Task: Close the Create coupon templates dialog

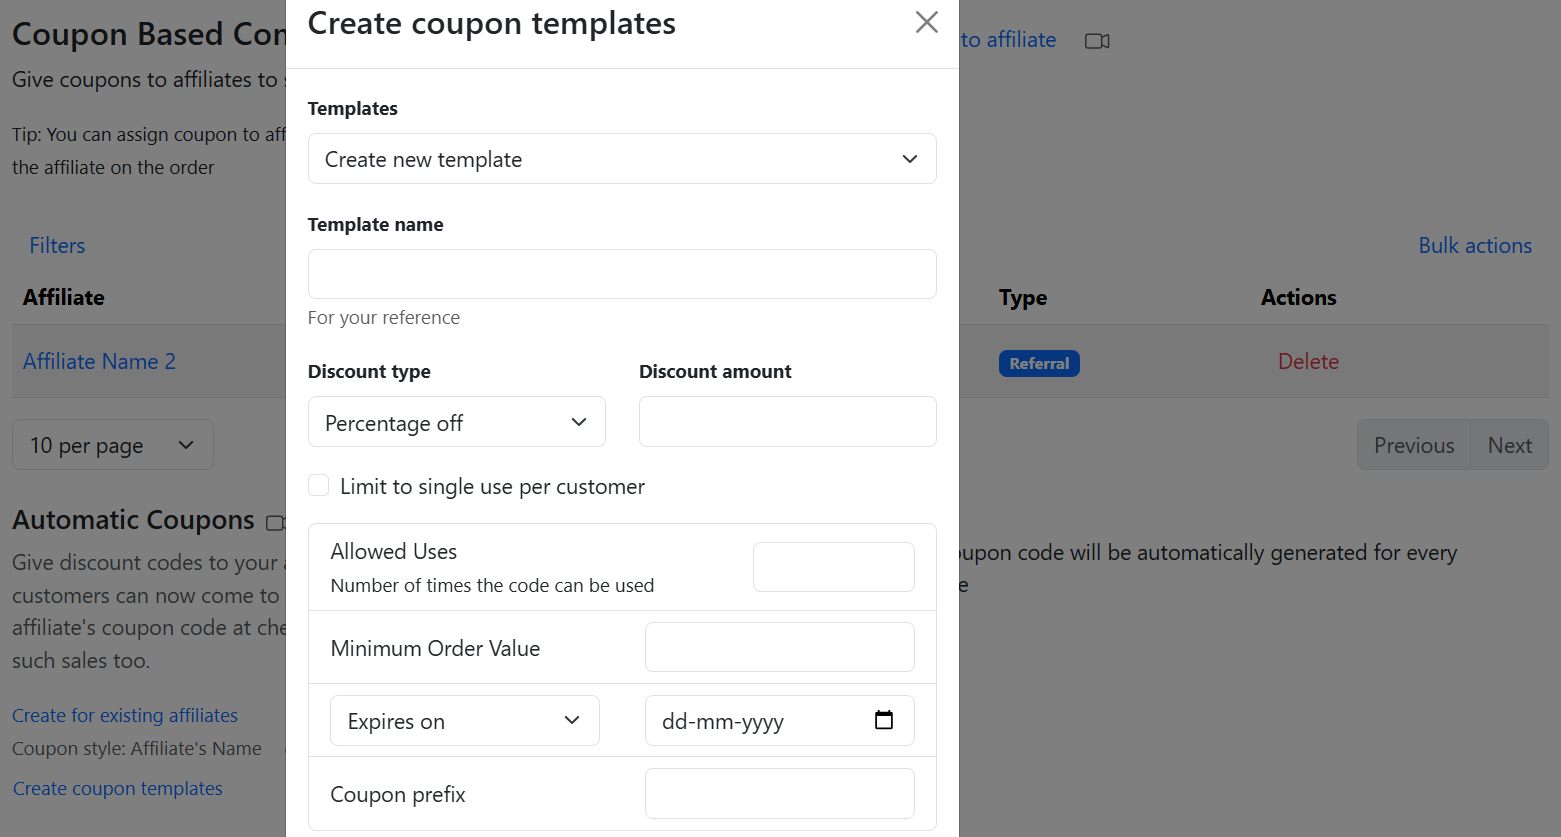Action: click(926, 23)
